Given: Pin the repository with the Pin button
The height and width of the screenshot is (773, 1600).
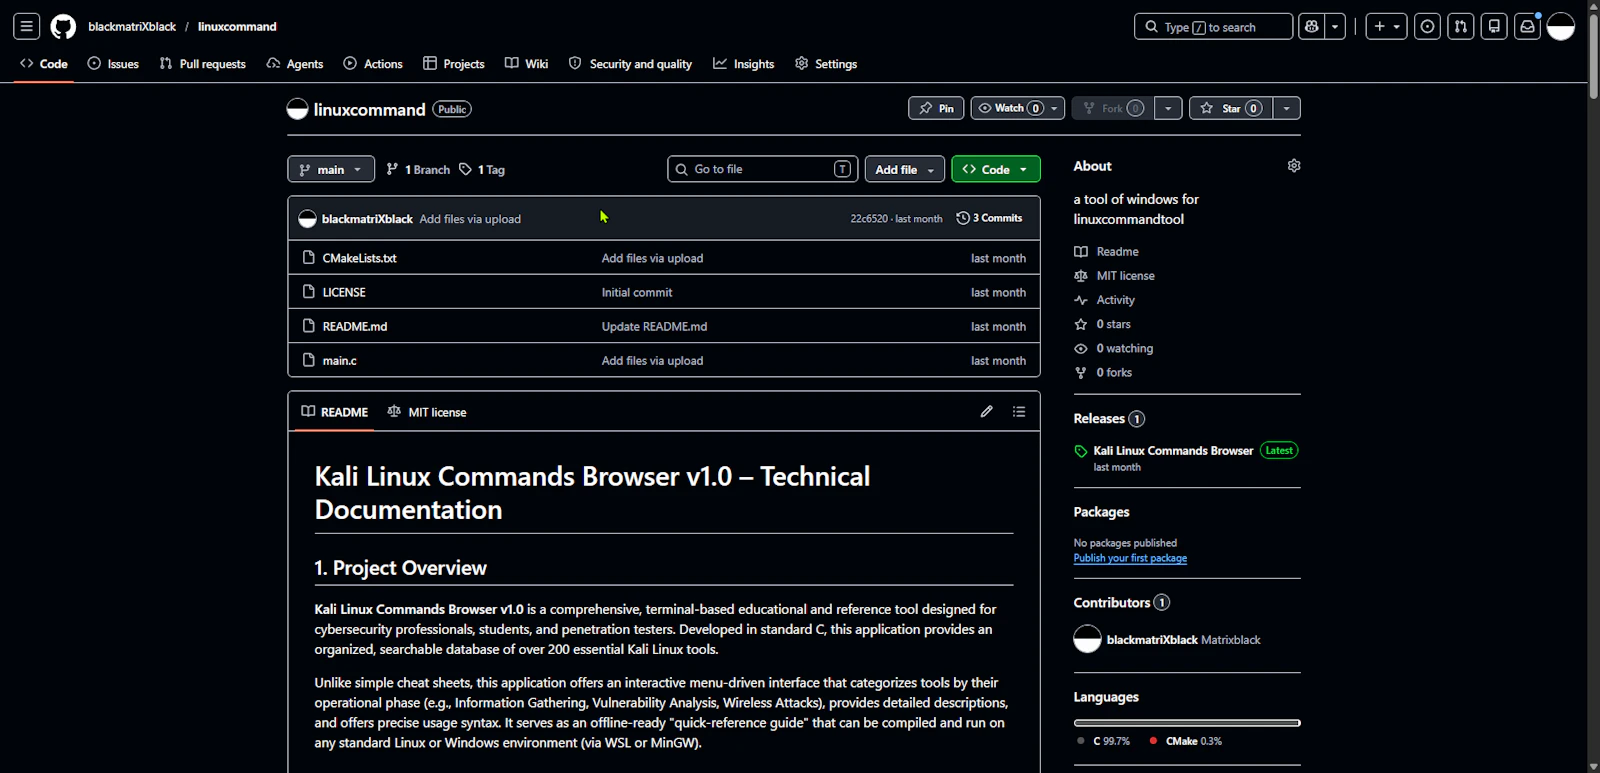Looking at the screenshot, I should coord(936,108).
